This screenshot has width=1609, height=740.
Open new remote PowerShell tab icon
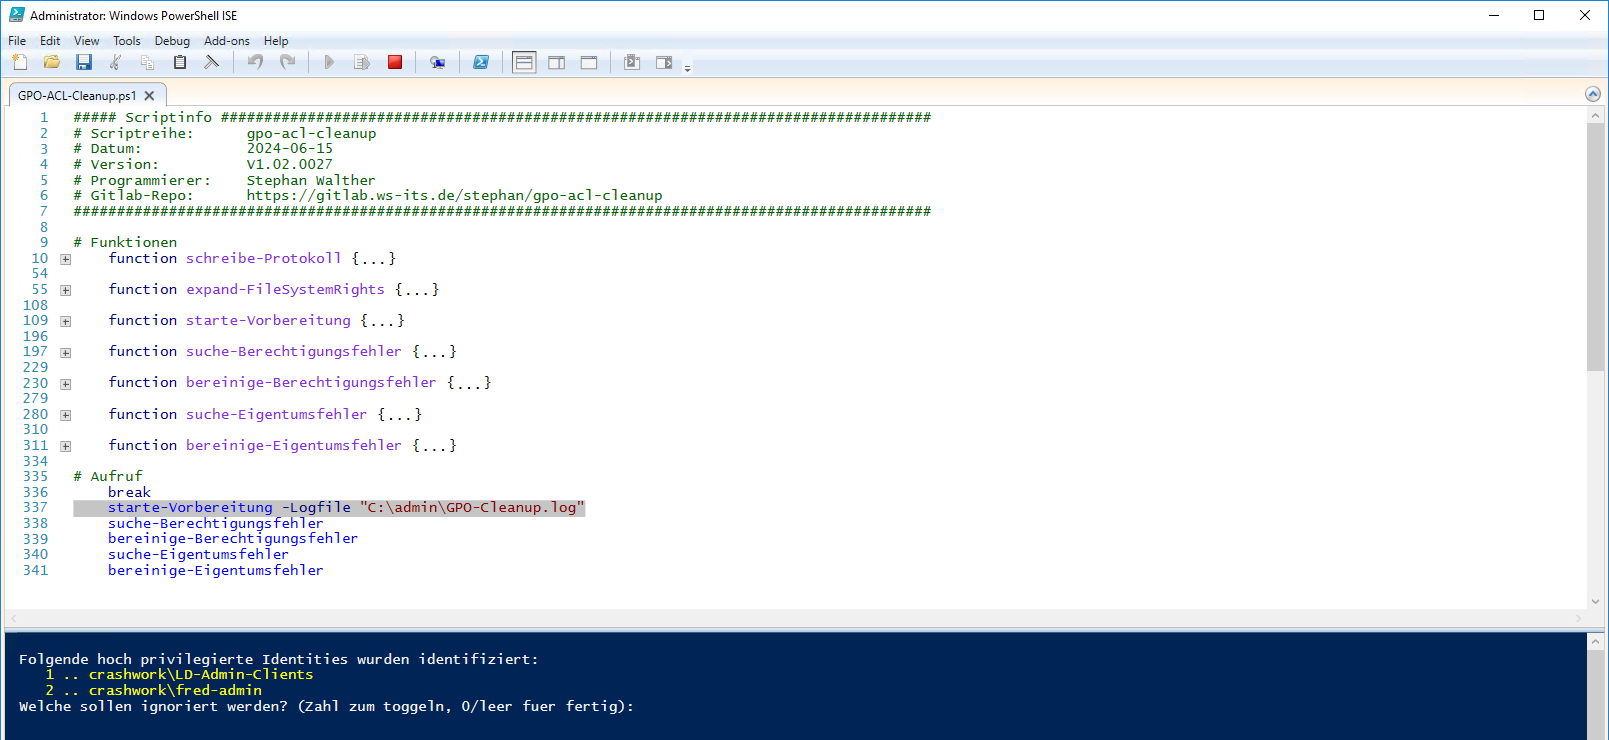(x=437, y=62)
